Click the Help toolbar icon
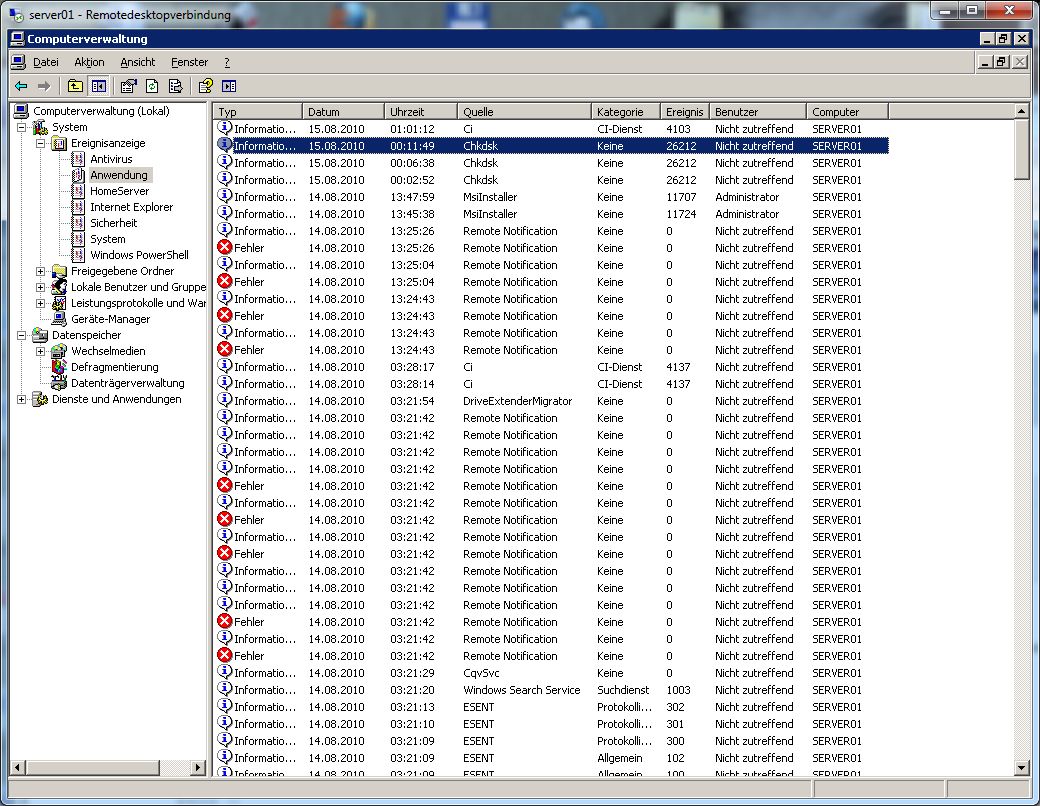The image size is (1040, 806). pyautogui.click(x=206, y=86)
